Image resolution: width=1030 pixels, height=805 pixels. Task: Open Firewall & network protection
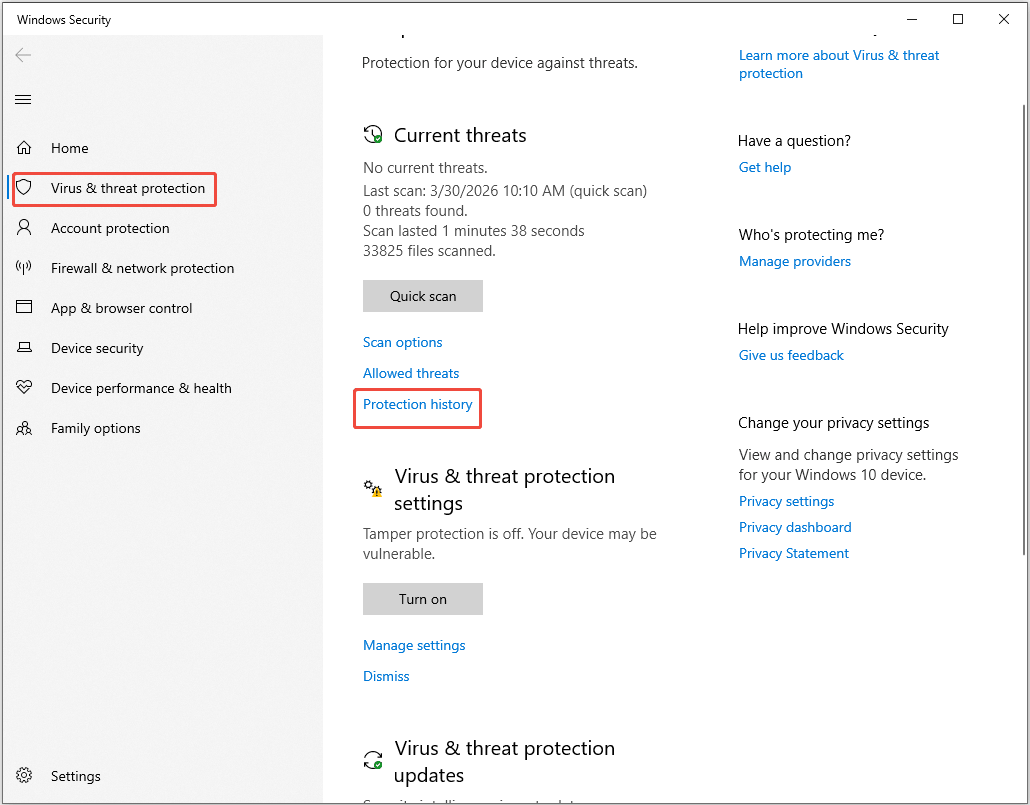[x=143, y=269]
